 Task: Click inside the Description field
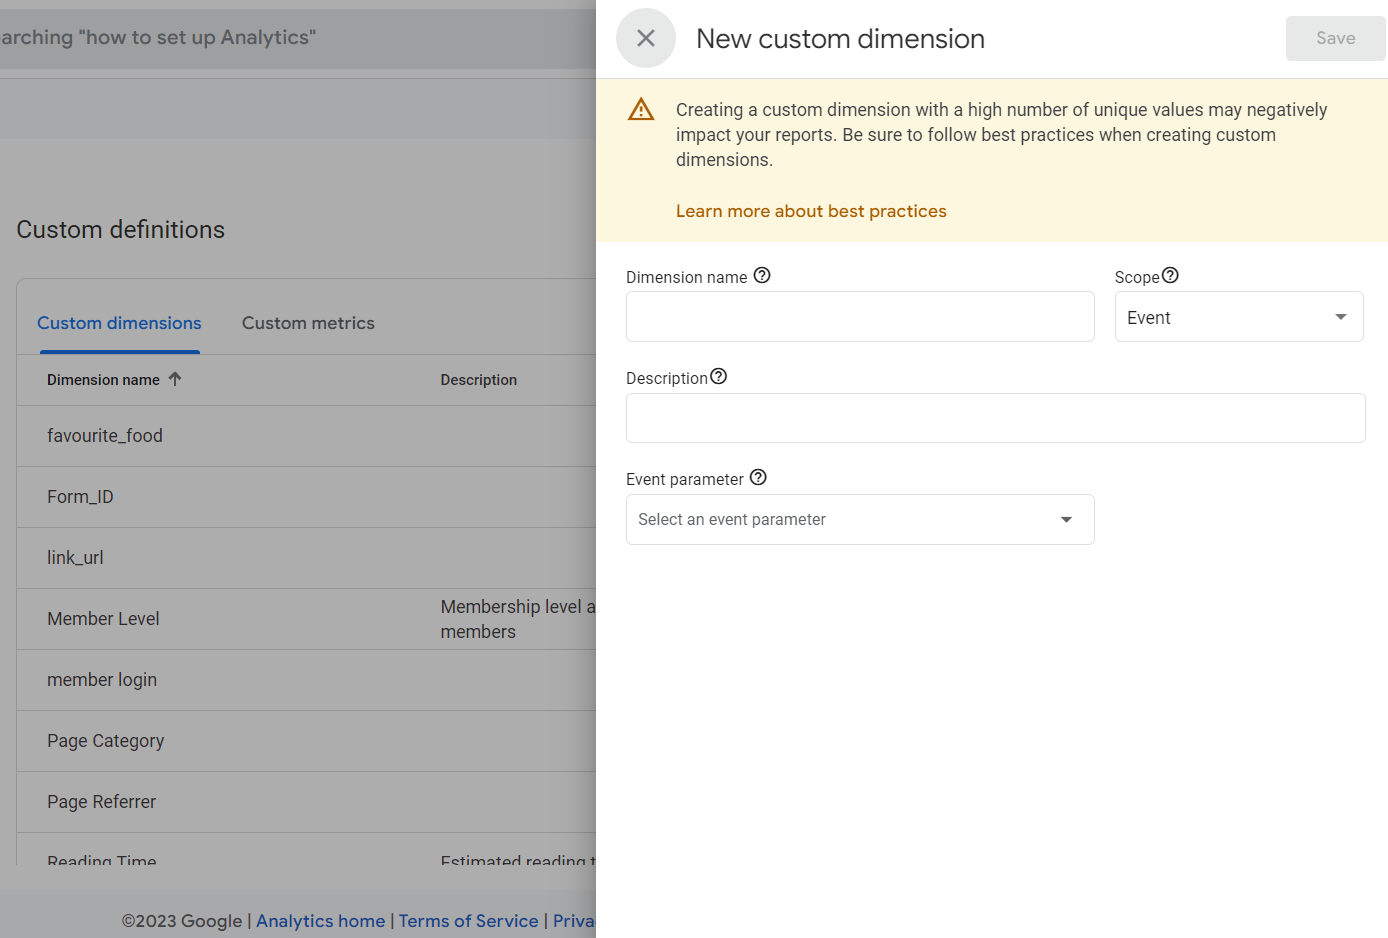click(995, 417)
